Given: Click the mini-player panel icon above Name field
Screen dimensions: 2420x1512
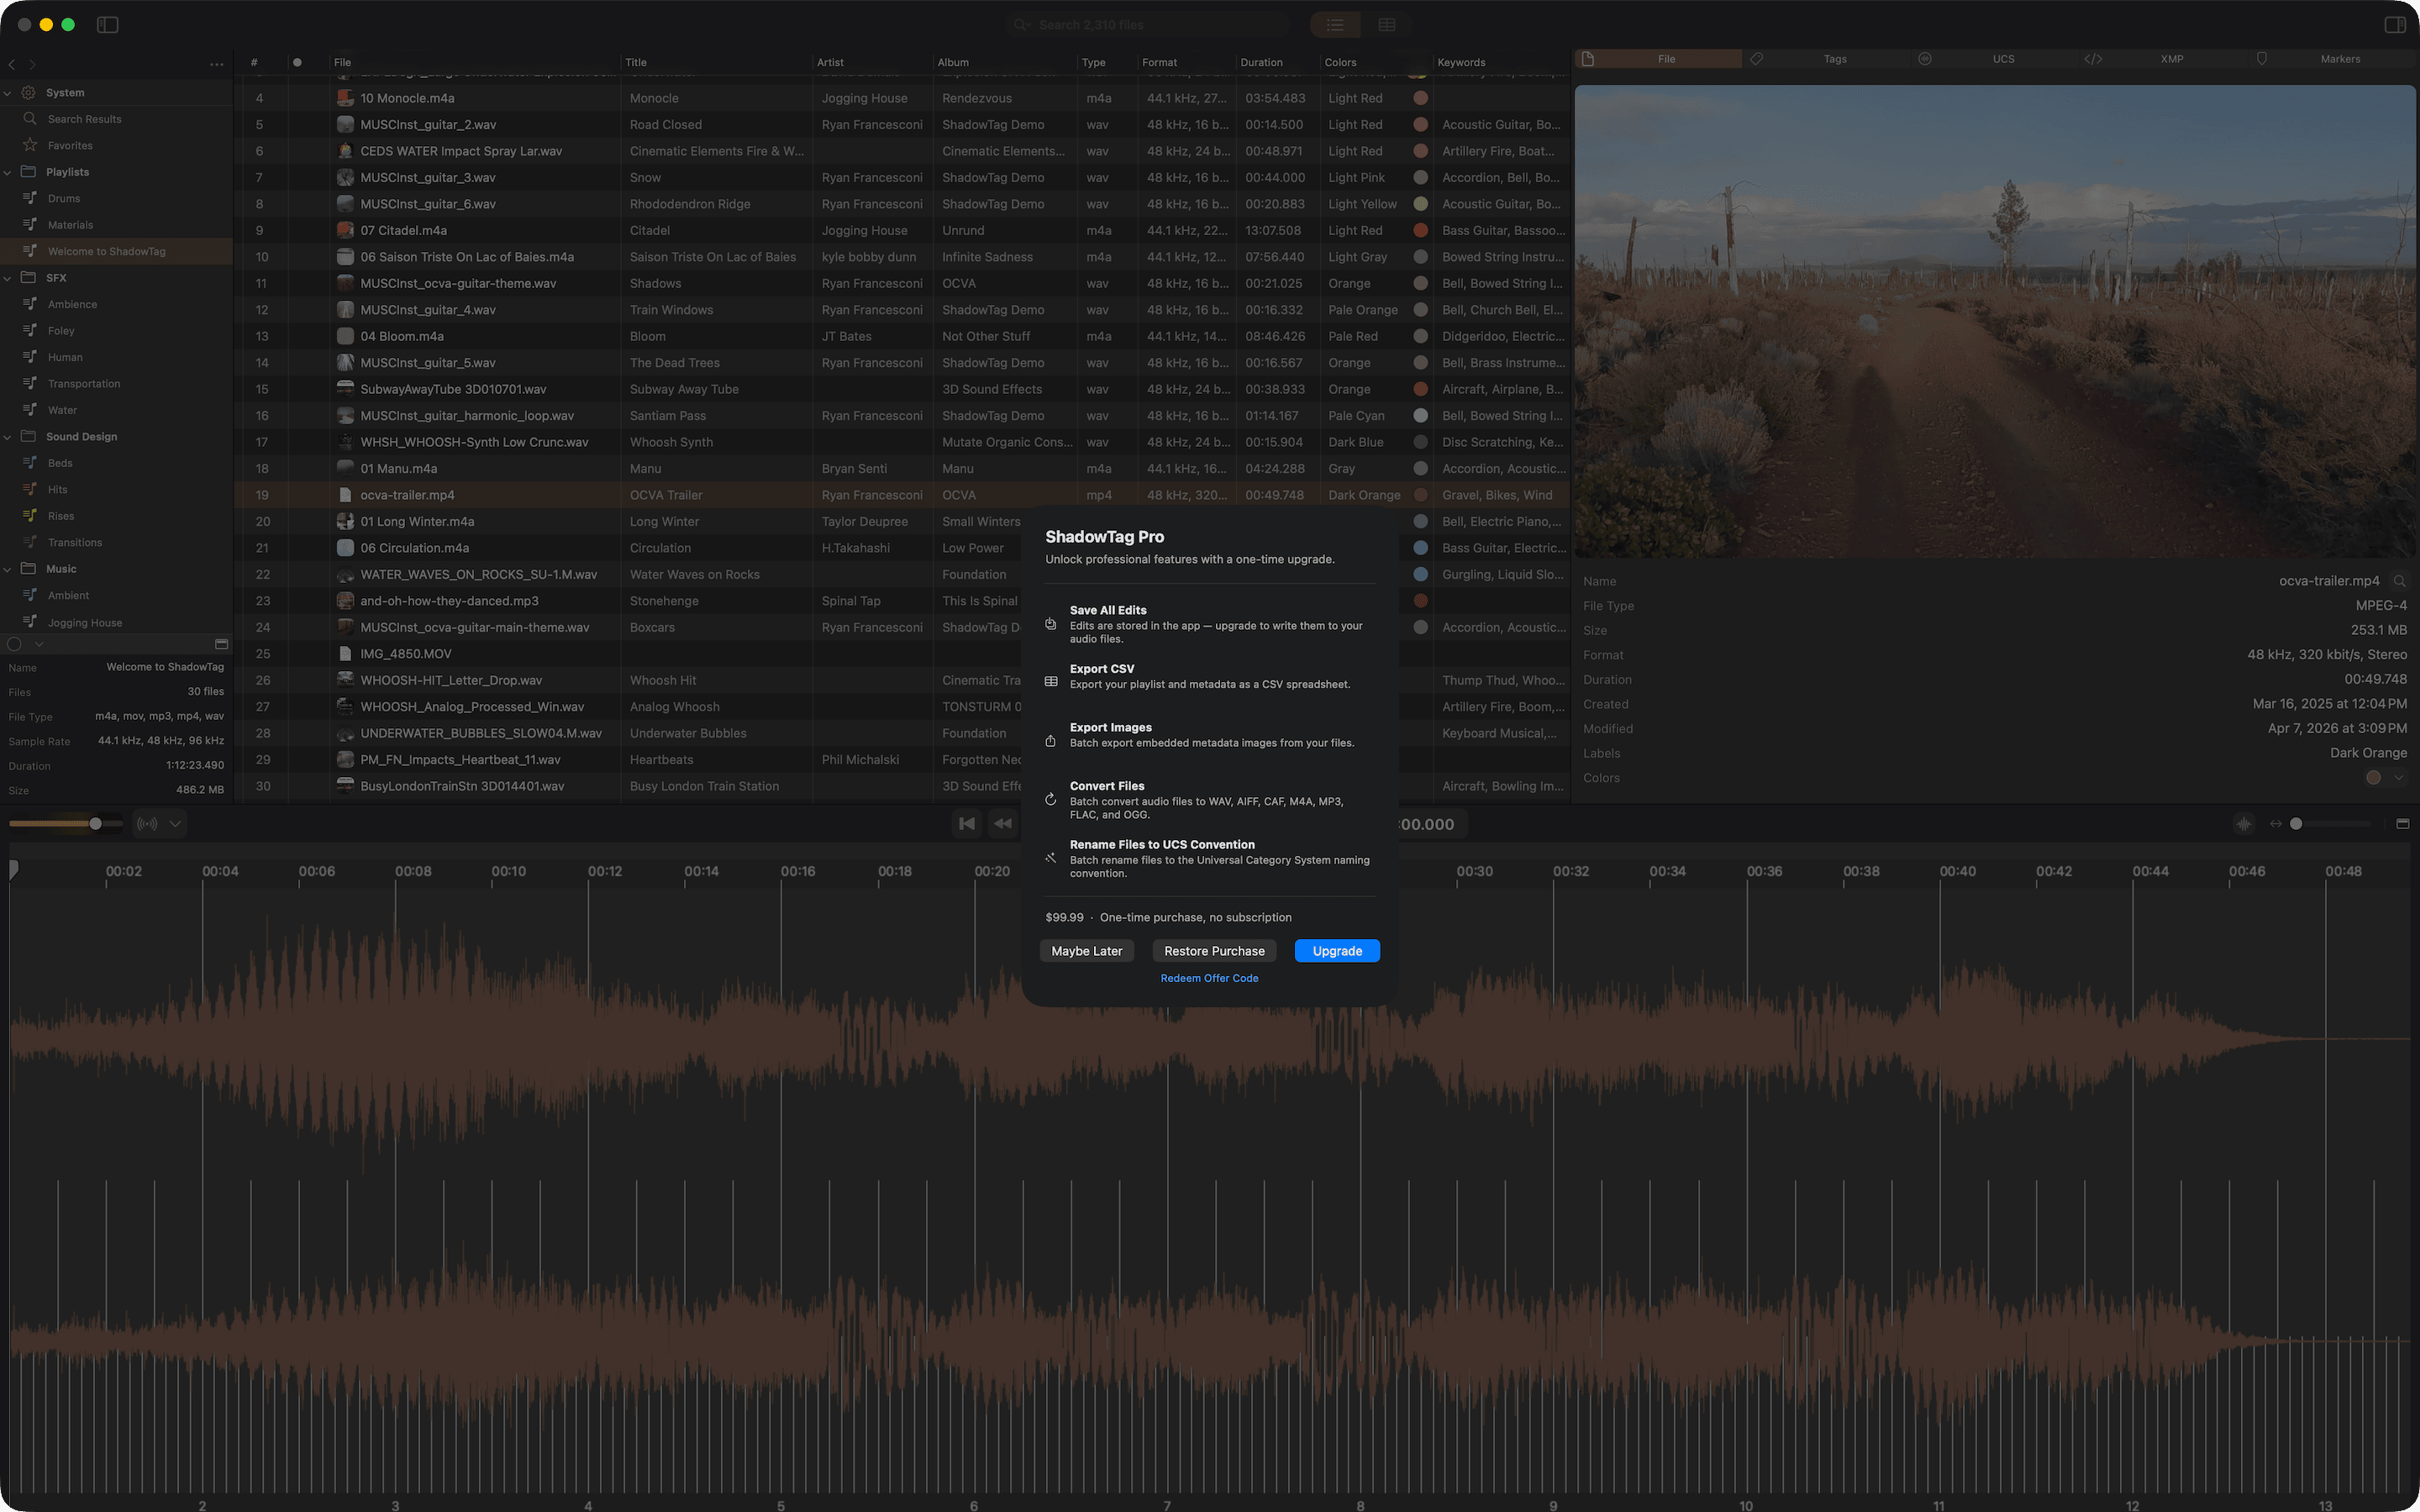Looking at the screenshot, I should tap(222, 644).
